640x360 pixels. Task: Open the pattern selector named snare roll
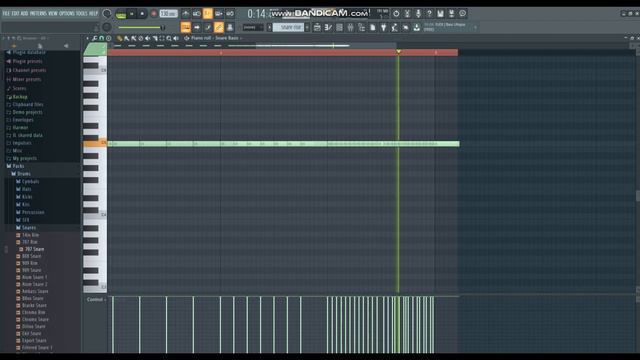(x=289, y=27)
